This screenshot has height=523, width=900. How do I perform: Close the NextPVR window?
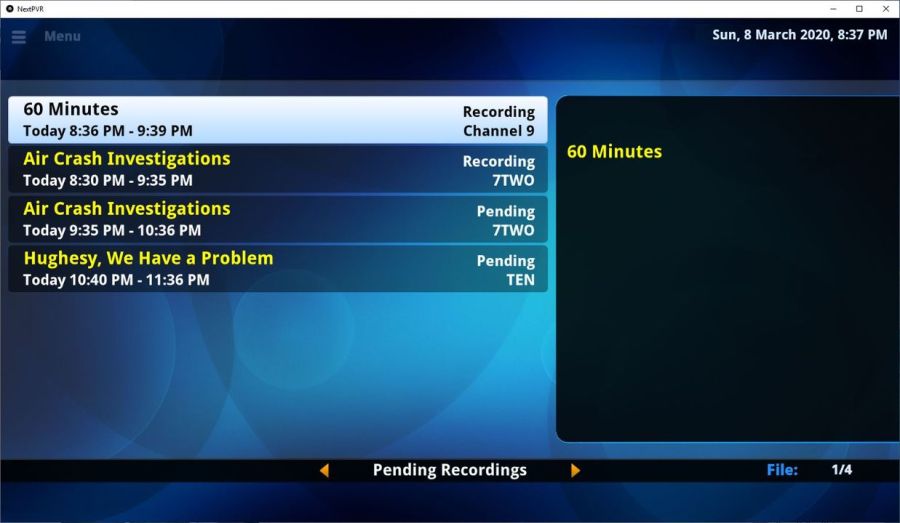(x=885, y=8)
